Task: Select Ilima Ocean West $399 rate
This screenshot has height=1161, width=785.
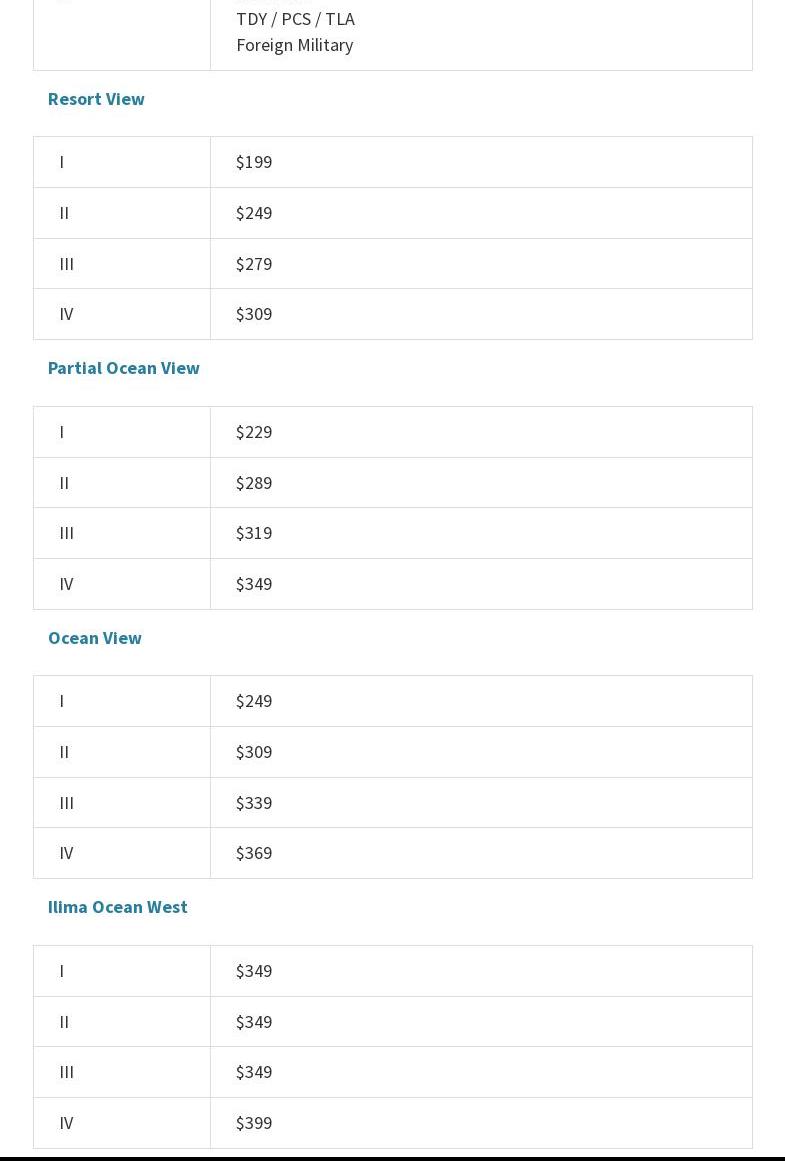Action: pyautogui.click(x=253, y=1123)
